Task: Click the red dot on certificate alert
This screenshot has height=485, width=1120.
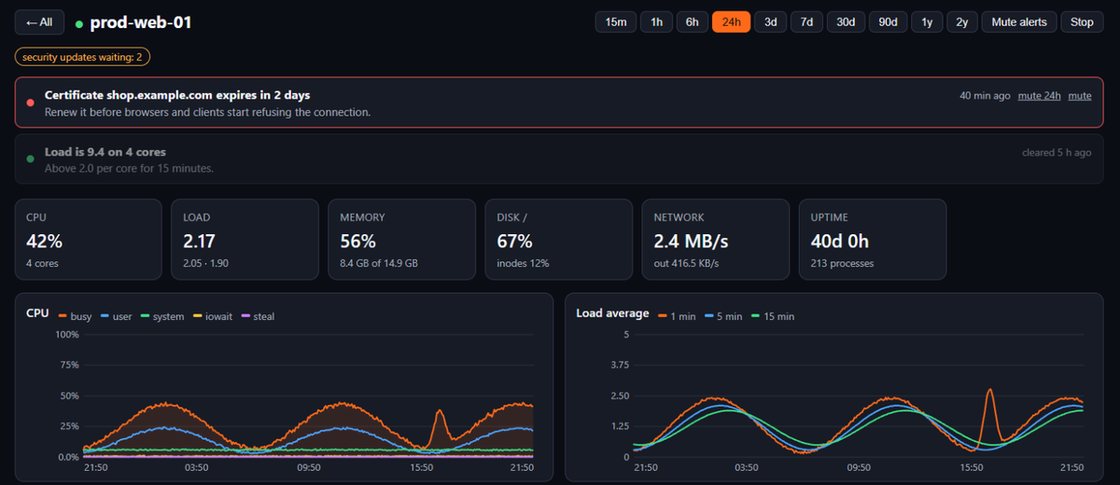Action: click(30, 102)
